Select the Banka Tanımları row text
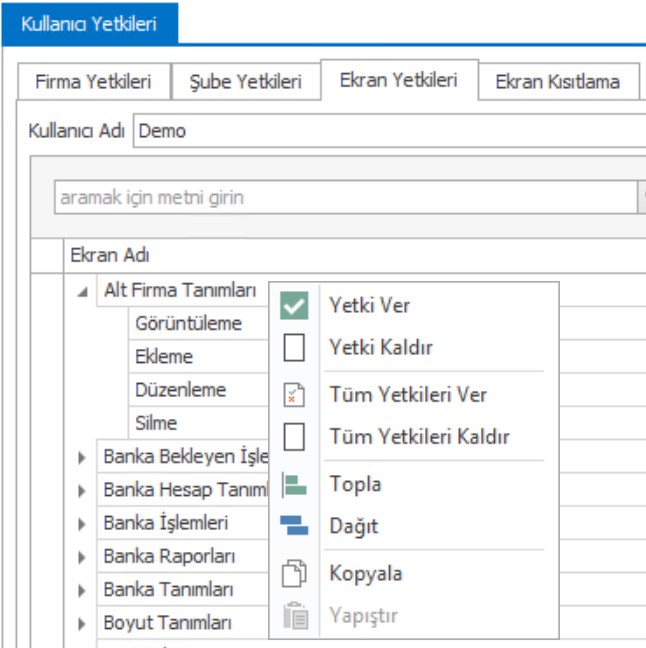646x648 pixels. 168,589
